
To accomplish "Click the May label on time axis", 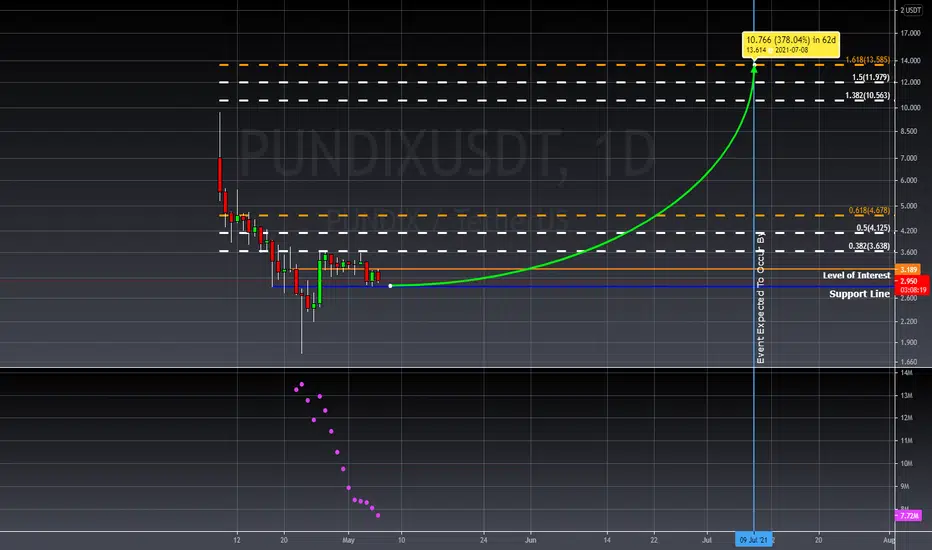I will tap(348, 540).
